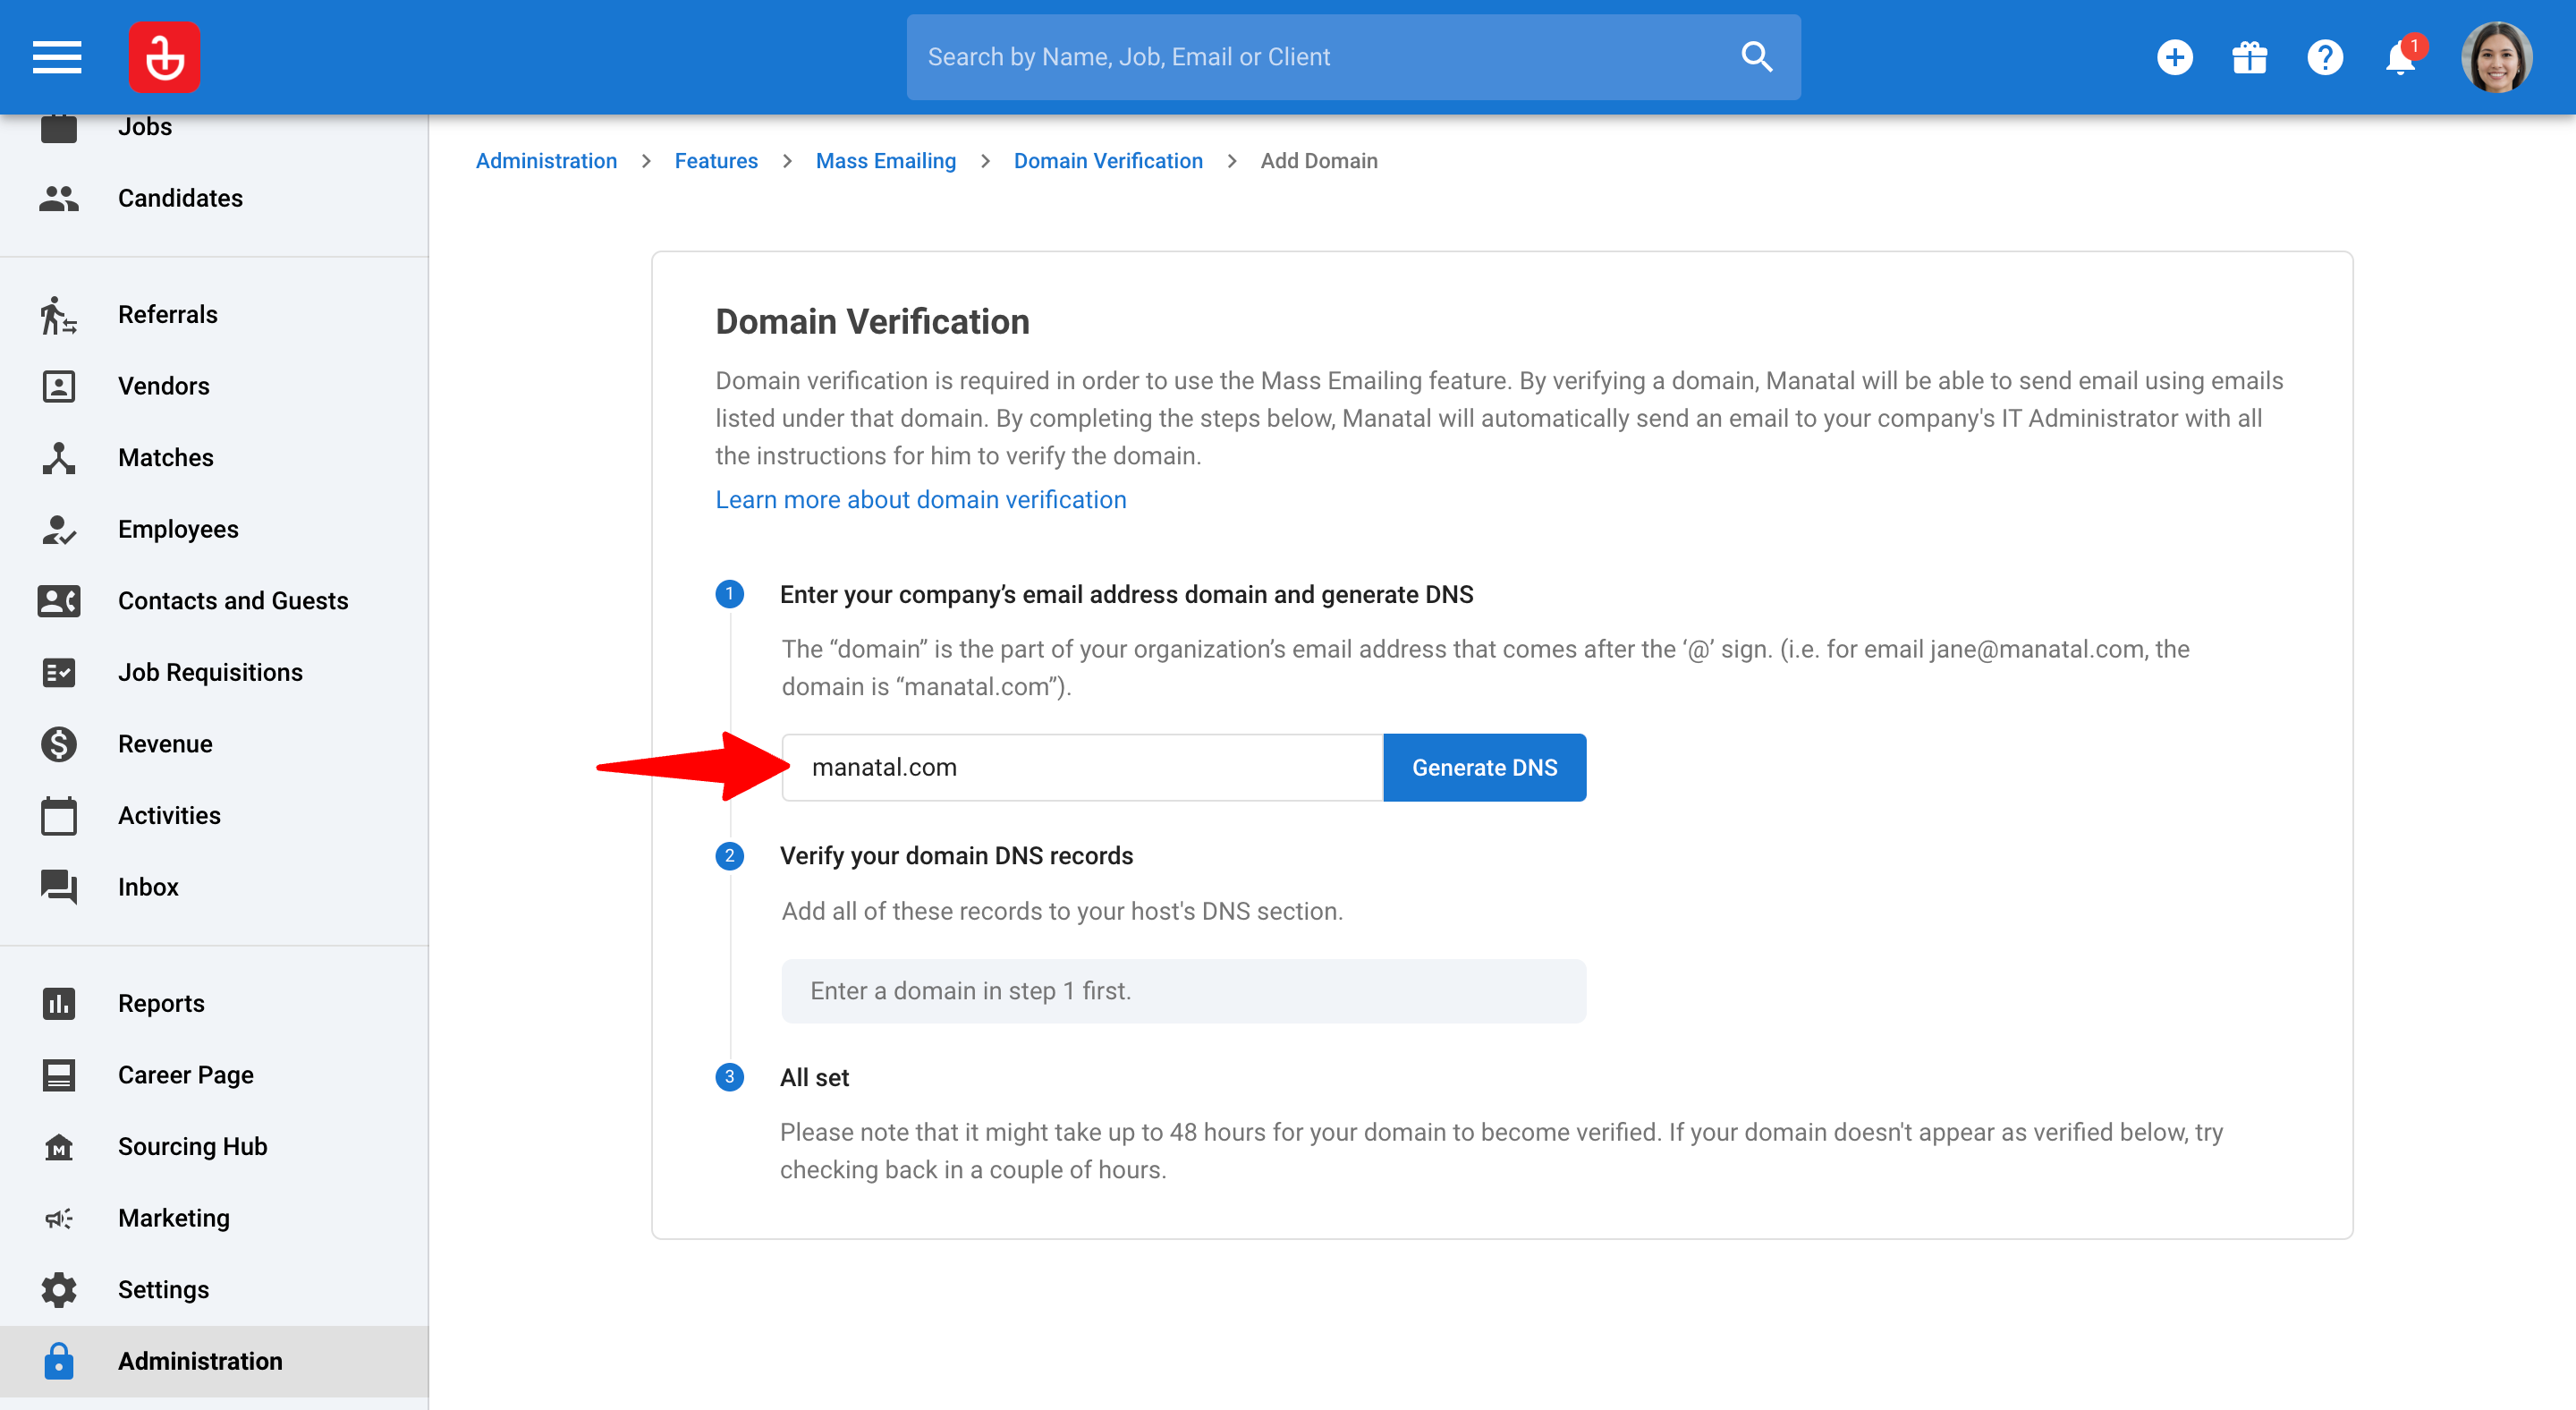Screen dimensions: 2576x1410
Task: Open the Employees menu item
Action: pyautogui.click(x=214, y=529)
